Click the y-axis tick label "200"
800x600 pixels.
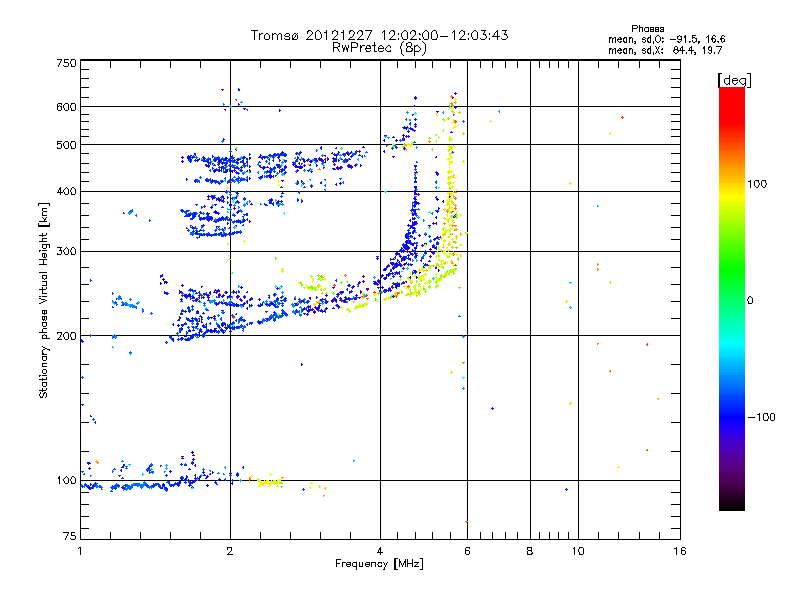(66, 336)
